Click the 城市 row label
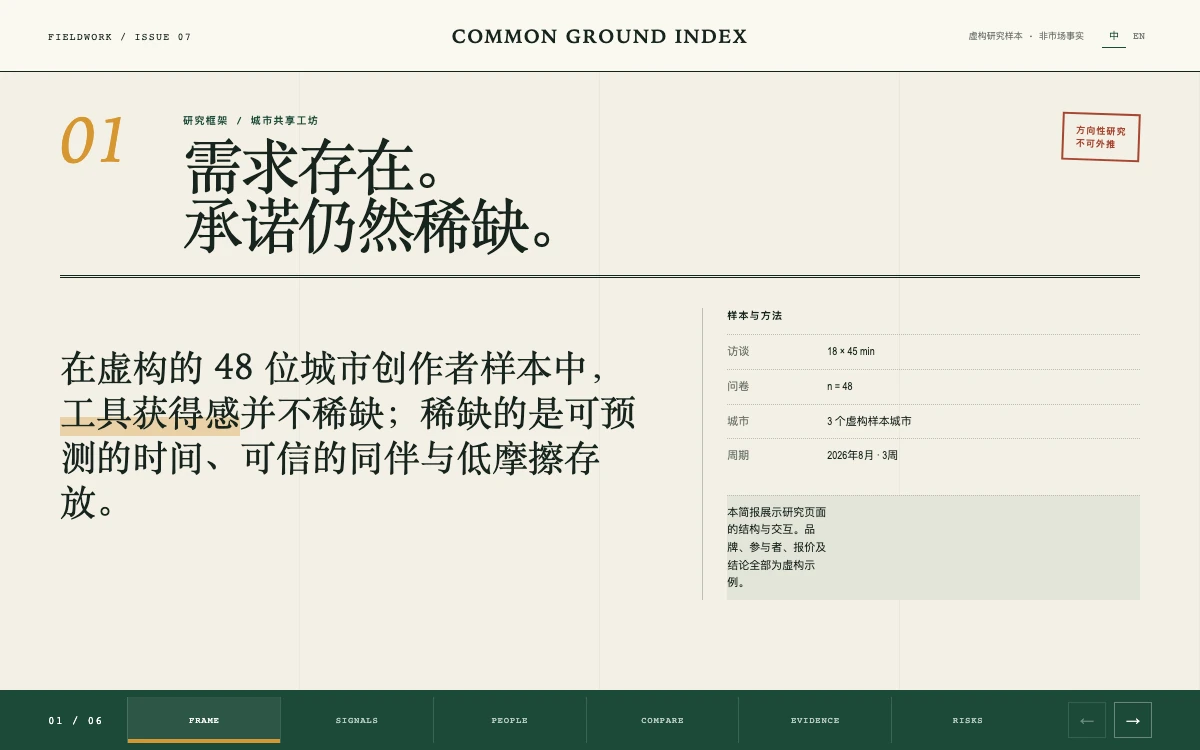Screen dimensions: 1200x750 point(738,421)
